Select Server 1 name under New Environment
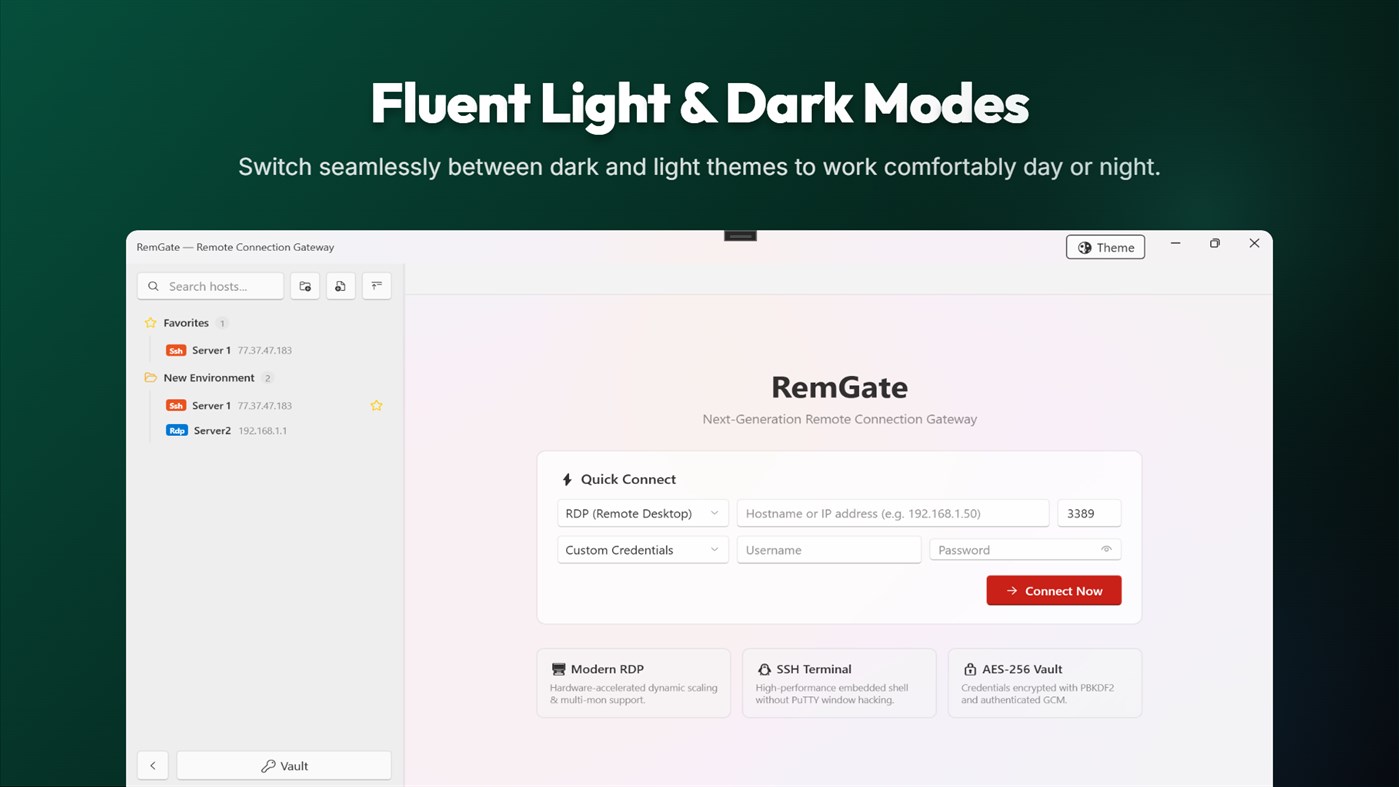This screenshot has width=1399, height=787. (x=211, y=405)
